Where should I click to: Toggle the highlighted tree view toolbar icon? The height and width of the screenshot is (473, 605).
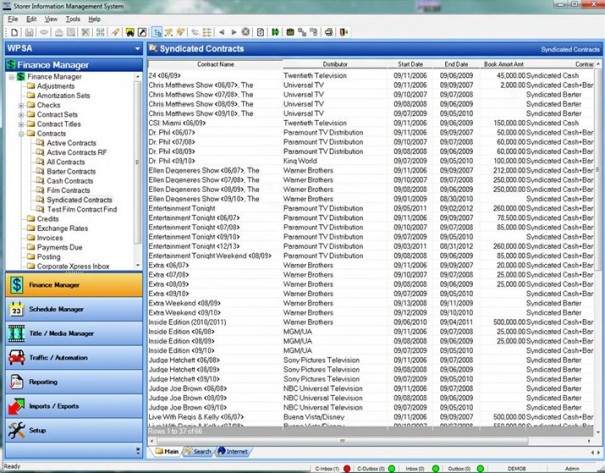pos(157,32)
